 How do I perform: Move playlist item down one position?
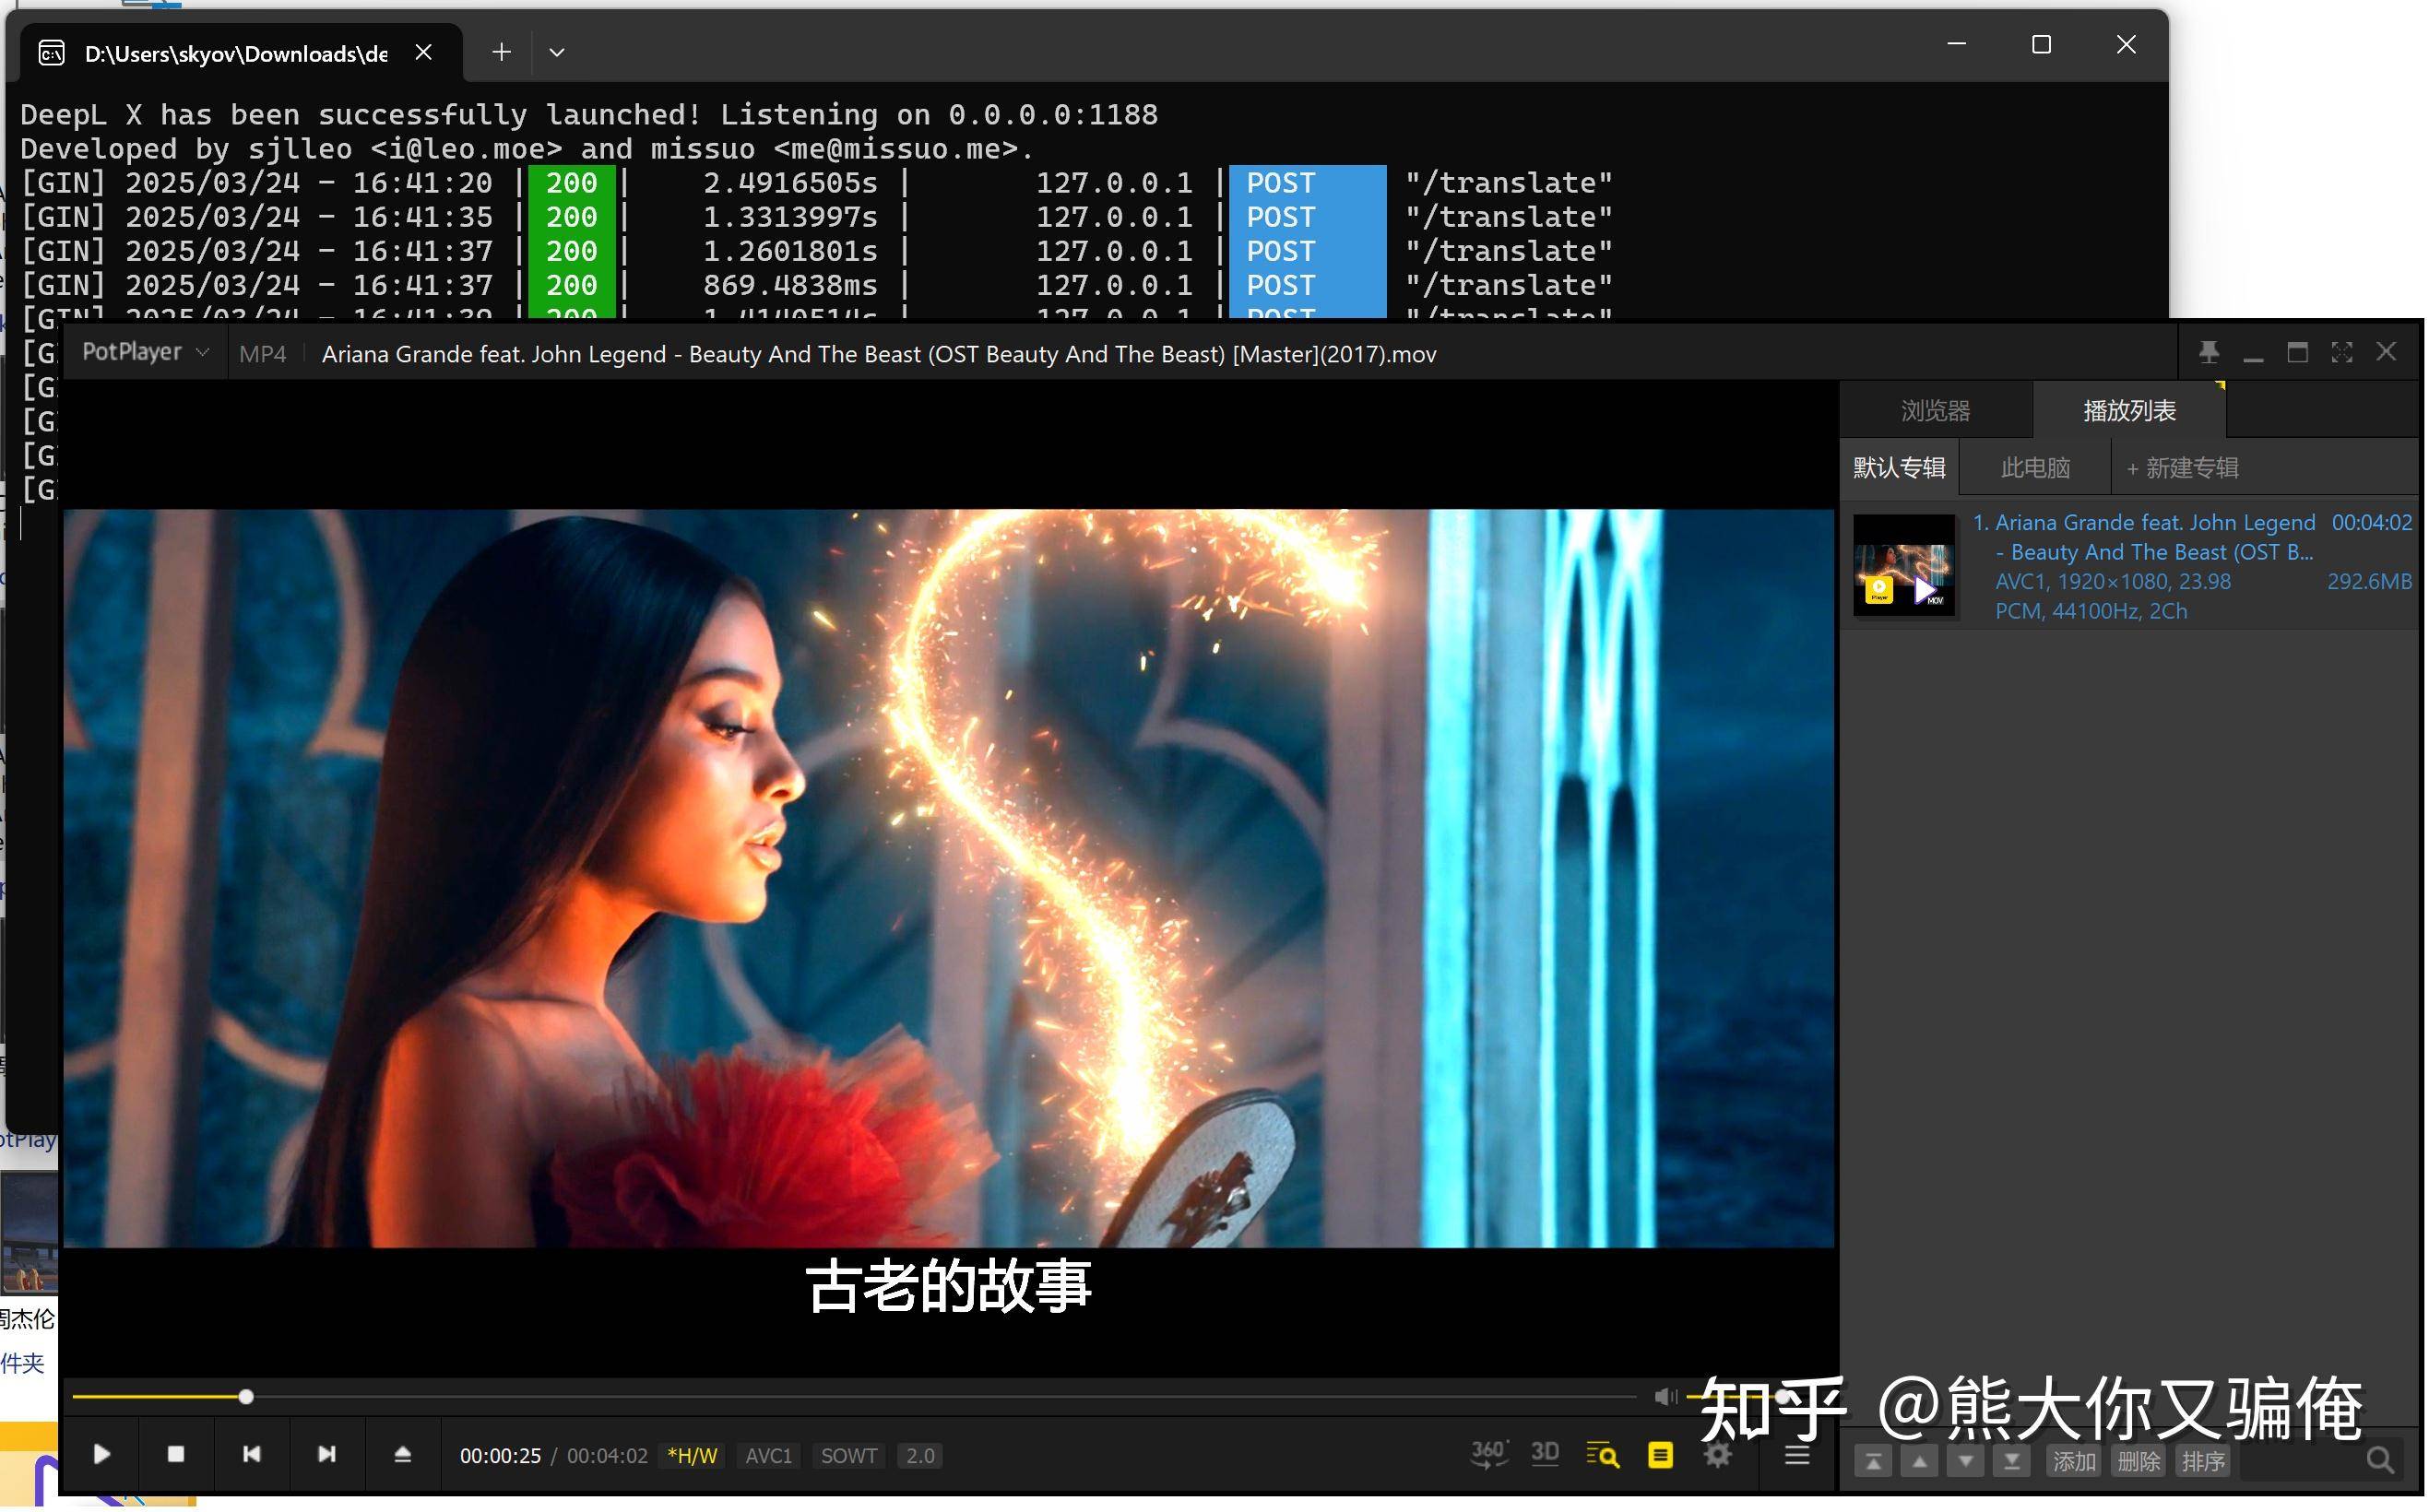point(1965,1462)
